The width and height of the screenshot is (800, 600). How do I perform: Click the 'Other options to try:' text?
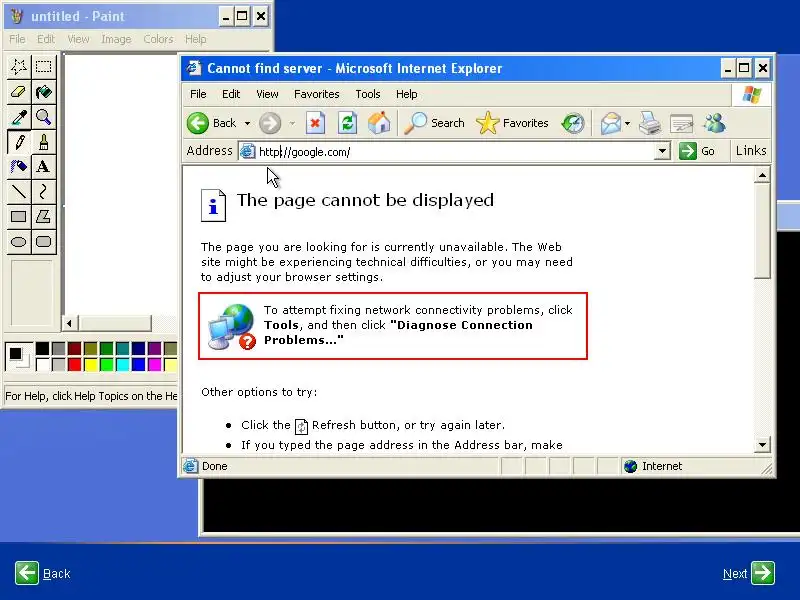point(259,392)
